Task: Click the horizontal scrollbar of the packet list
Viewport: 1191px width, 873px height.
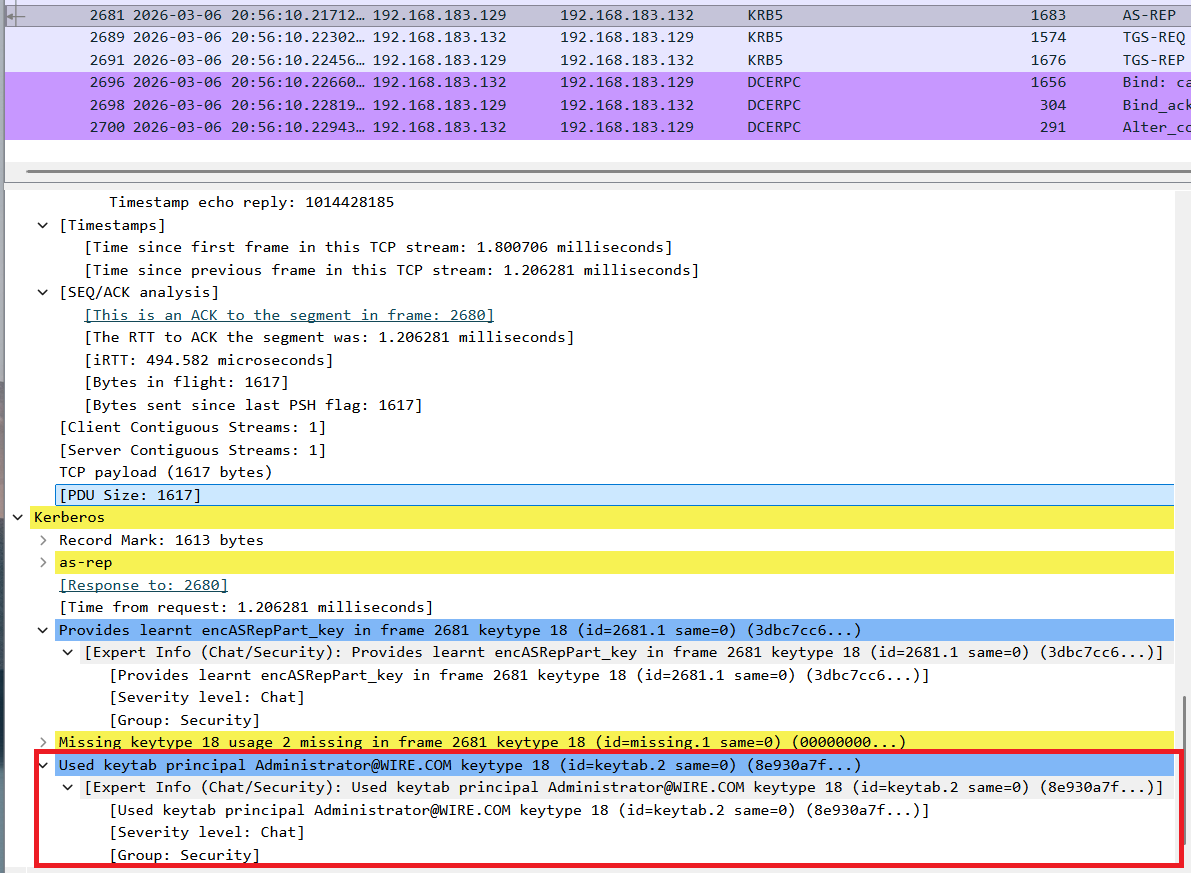Action: [608, 172]
